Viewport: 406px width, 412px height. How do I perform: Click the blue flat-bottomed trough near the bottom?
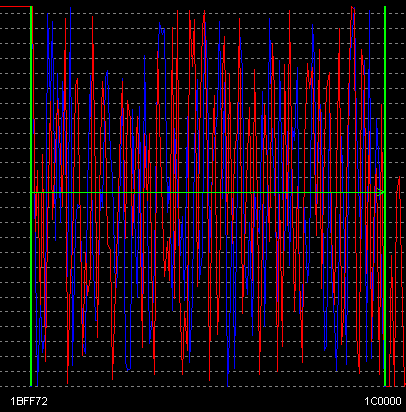pos(128,369)
